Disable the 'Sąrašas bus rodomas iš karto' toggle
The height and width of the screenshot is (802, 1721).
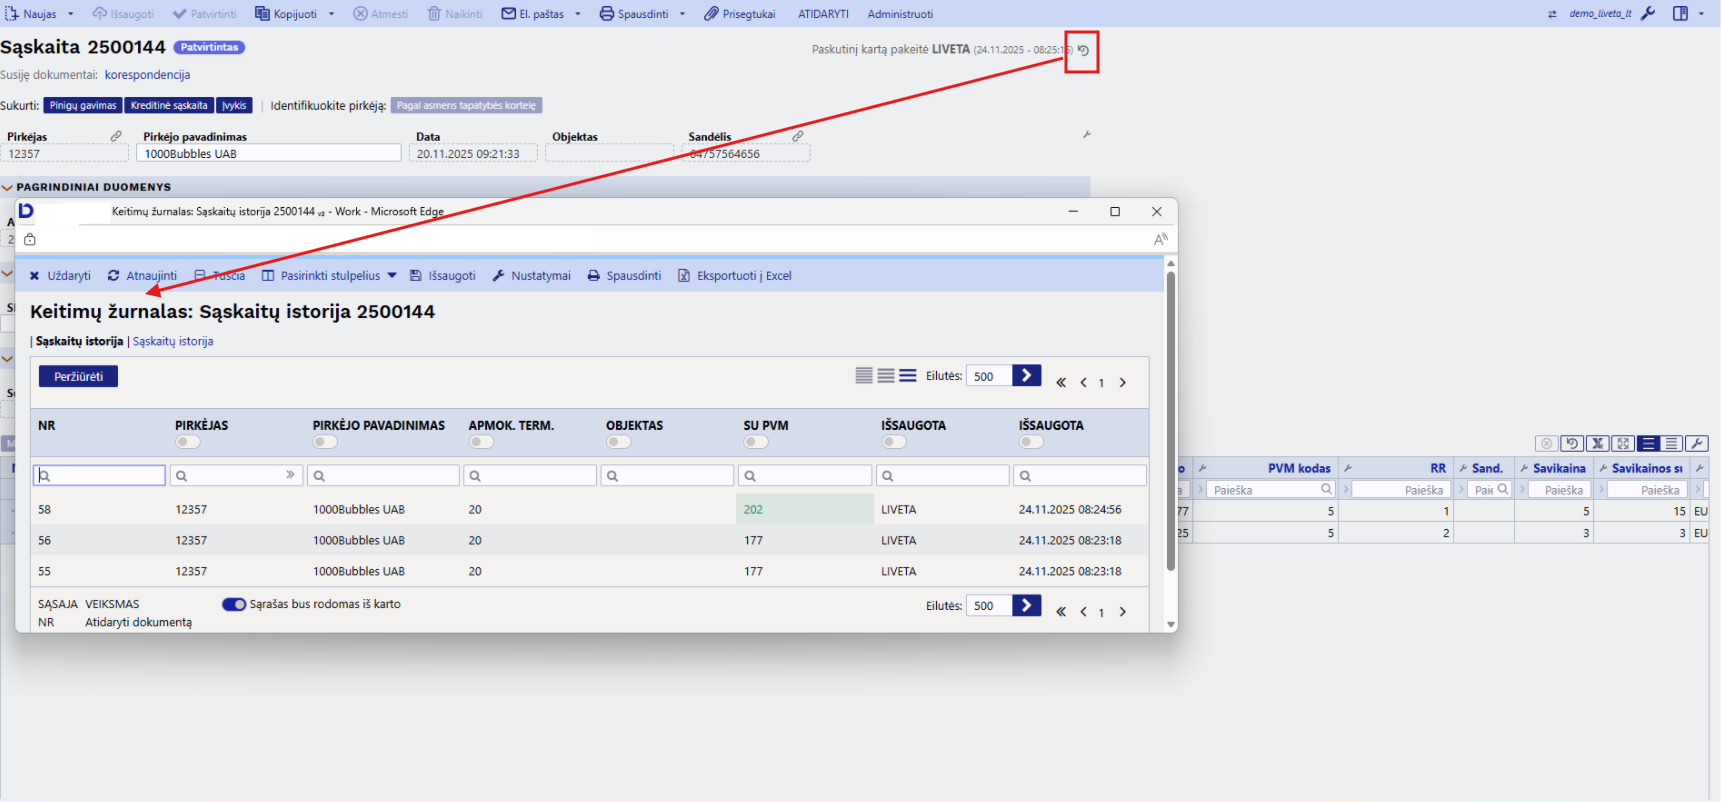pos(234,604)
